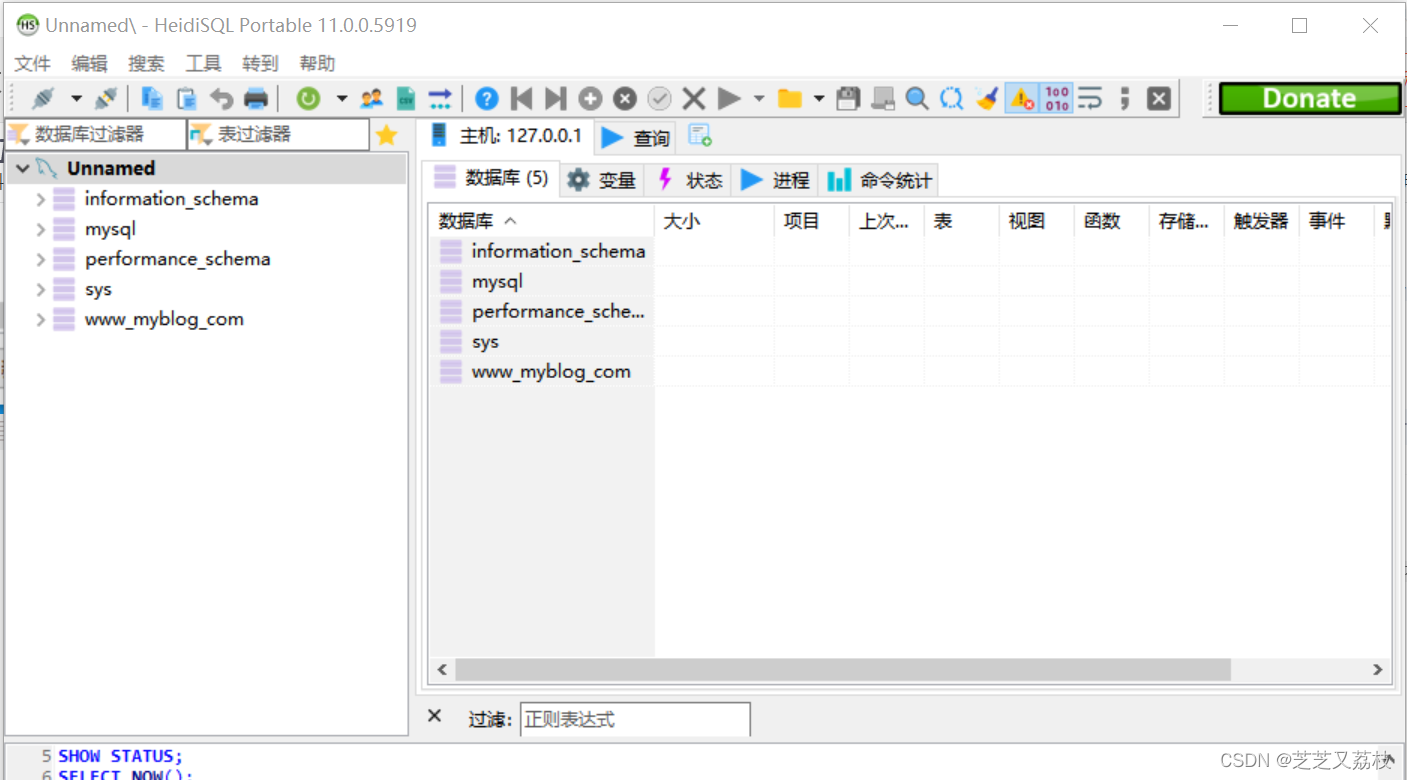Click the 正则表达式 filter input field

point(635,719)
